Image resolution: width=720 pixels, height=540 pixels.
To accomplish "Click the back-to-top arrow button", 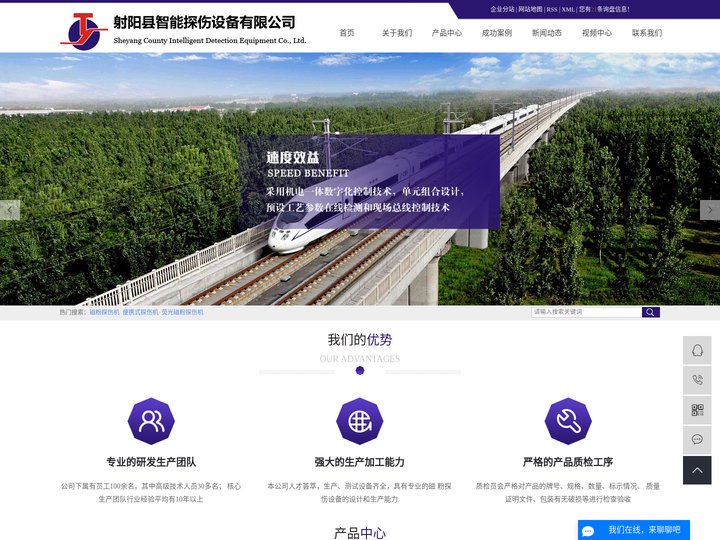I will 697,470.
